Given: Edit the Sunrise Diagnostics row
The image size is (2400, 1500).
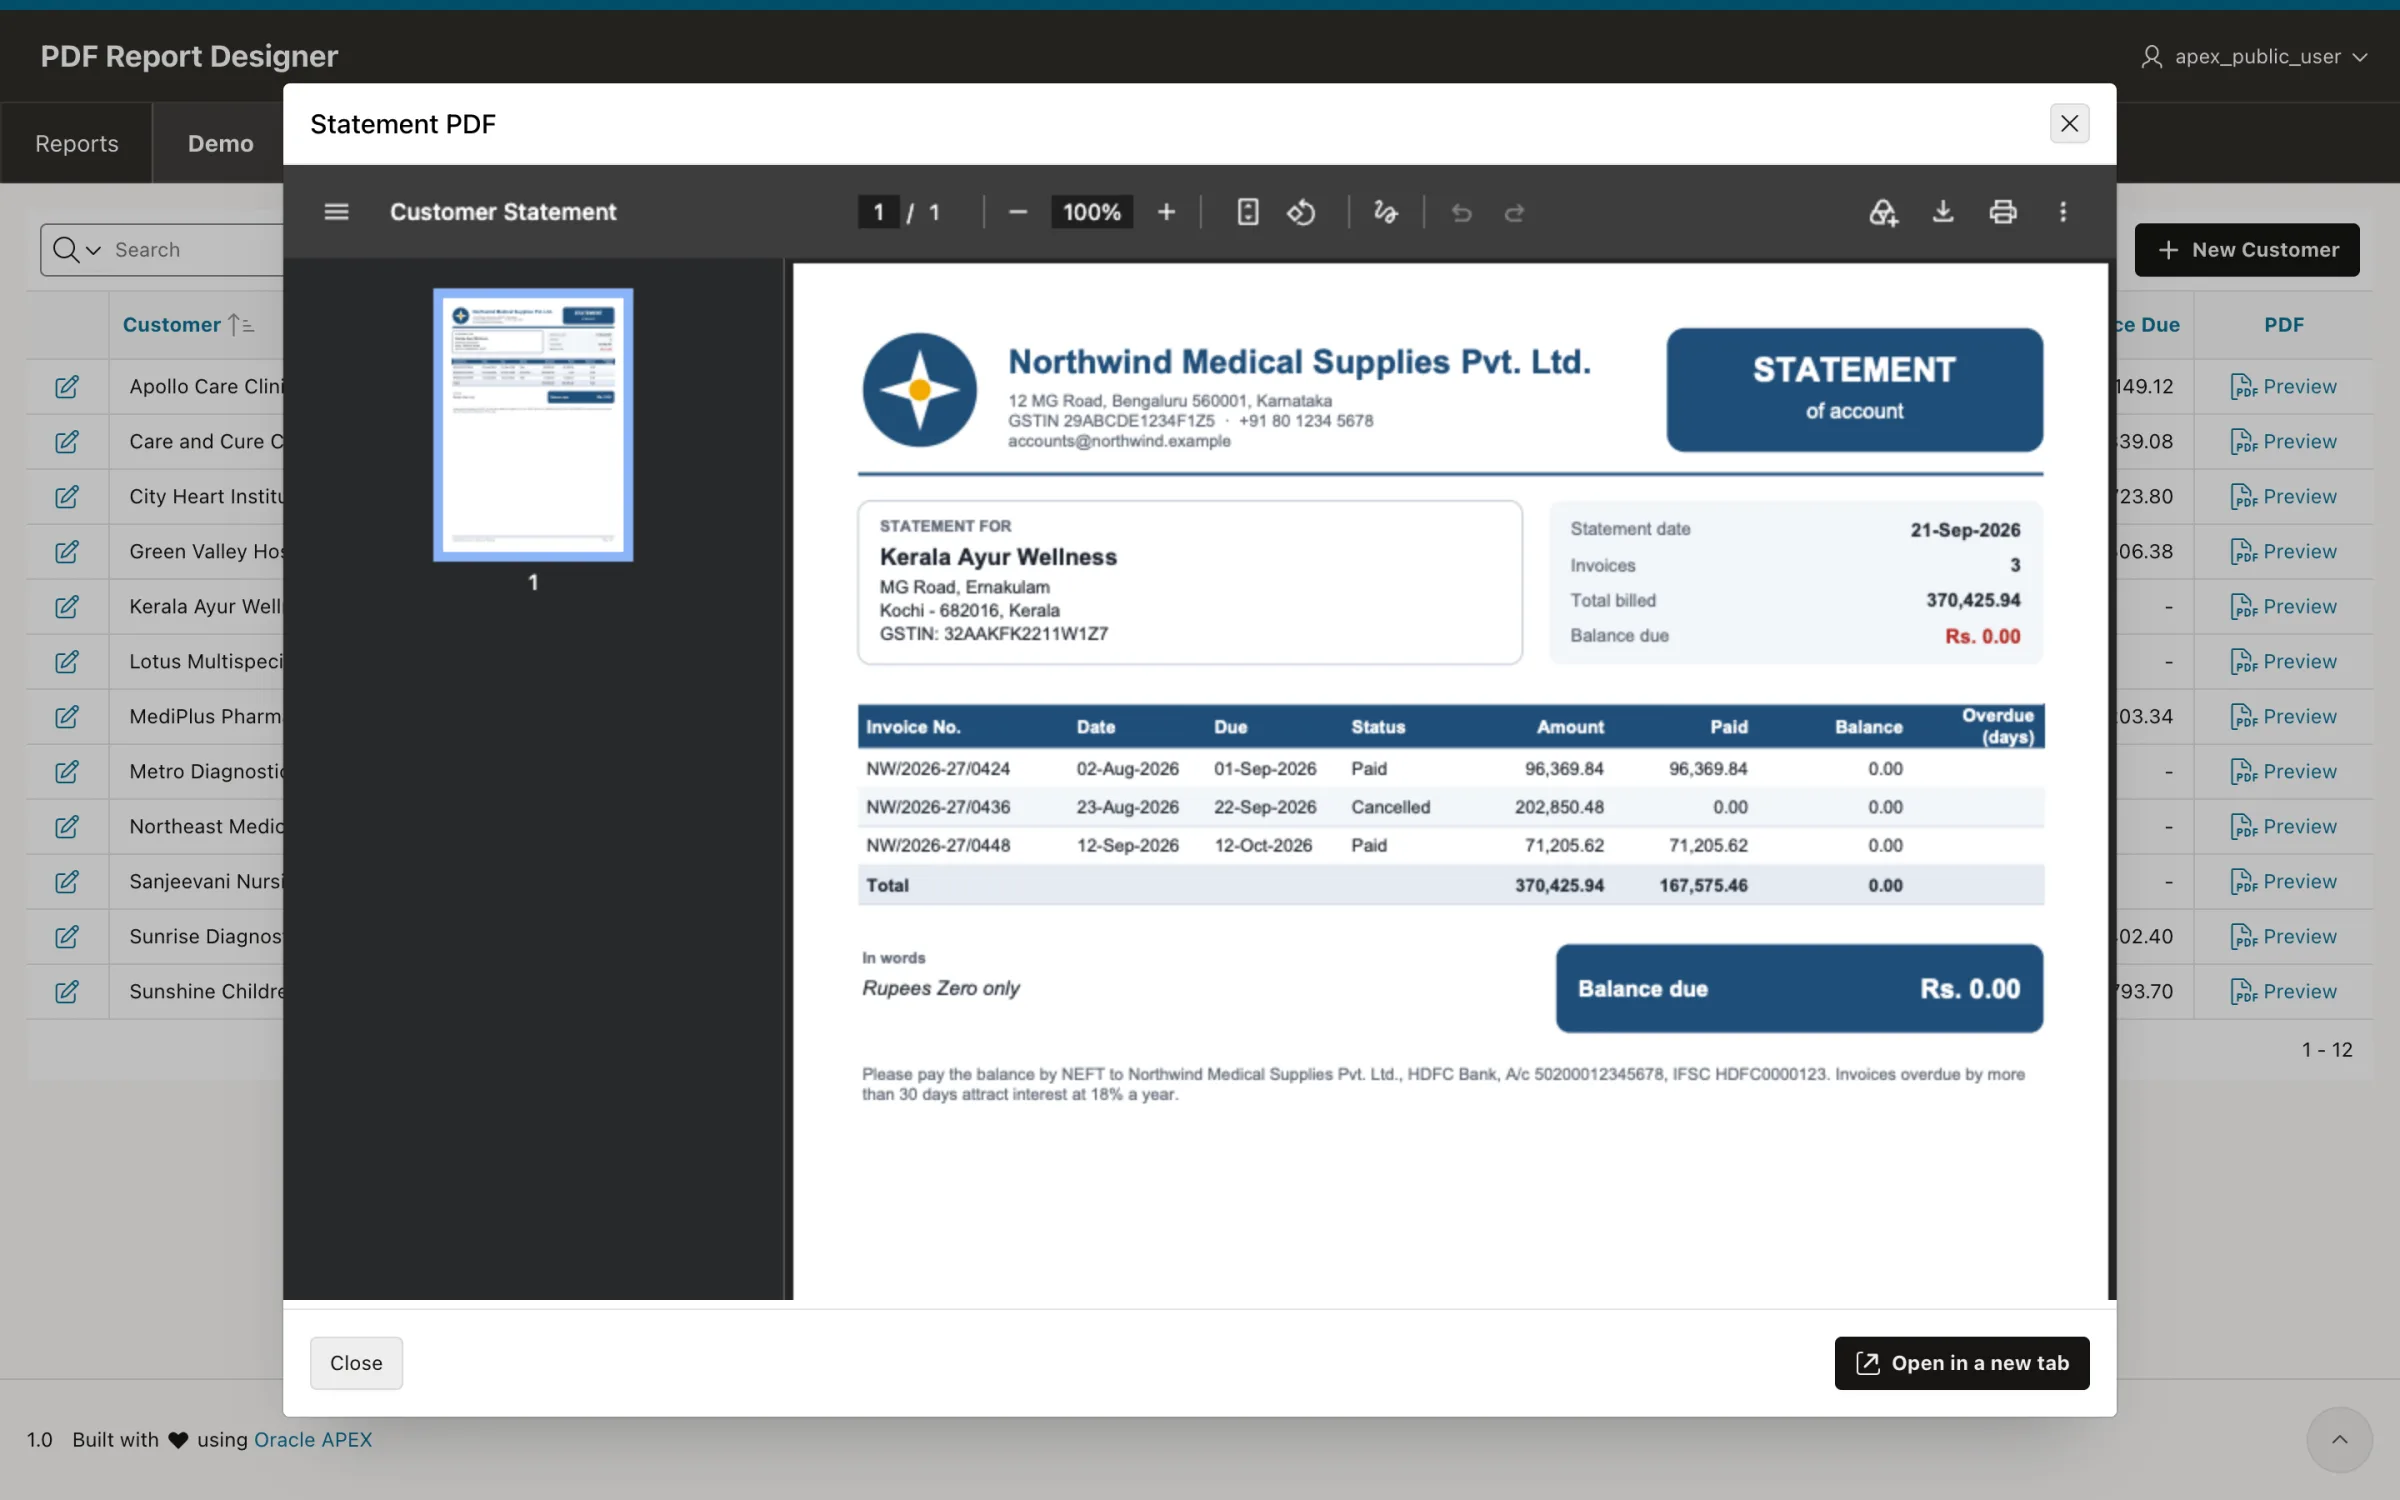Looking at the screenshot, I should point(67,937).
